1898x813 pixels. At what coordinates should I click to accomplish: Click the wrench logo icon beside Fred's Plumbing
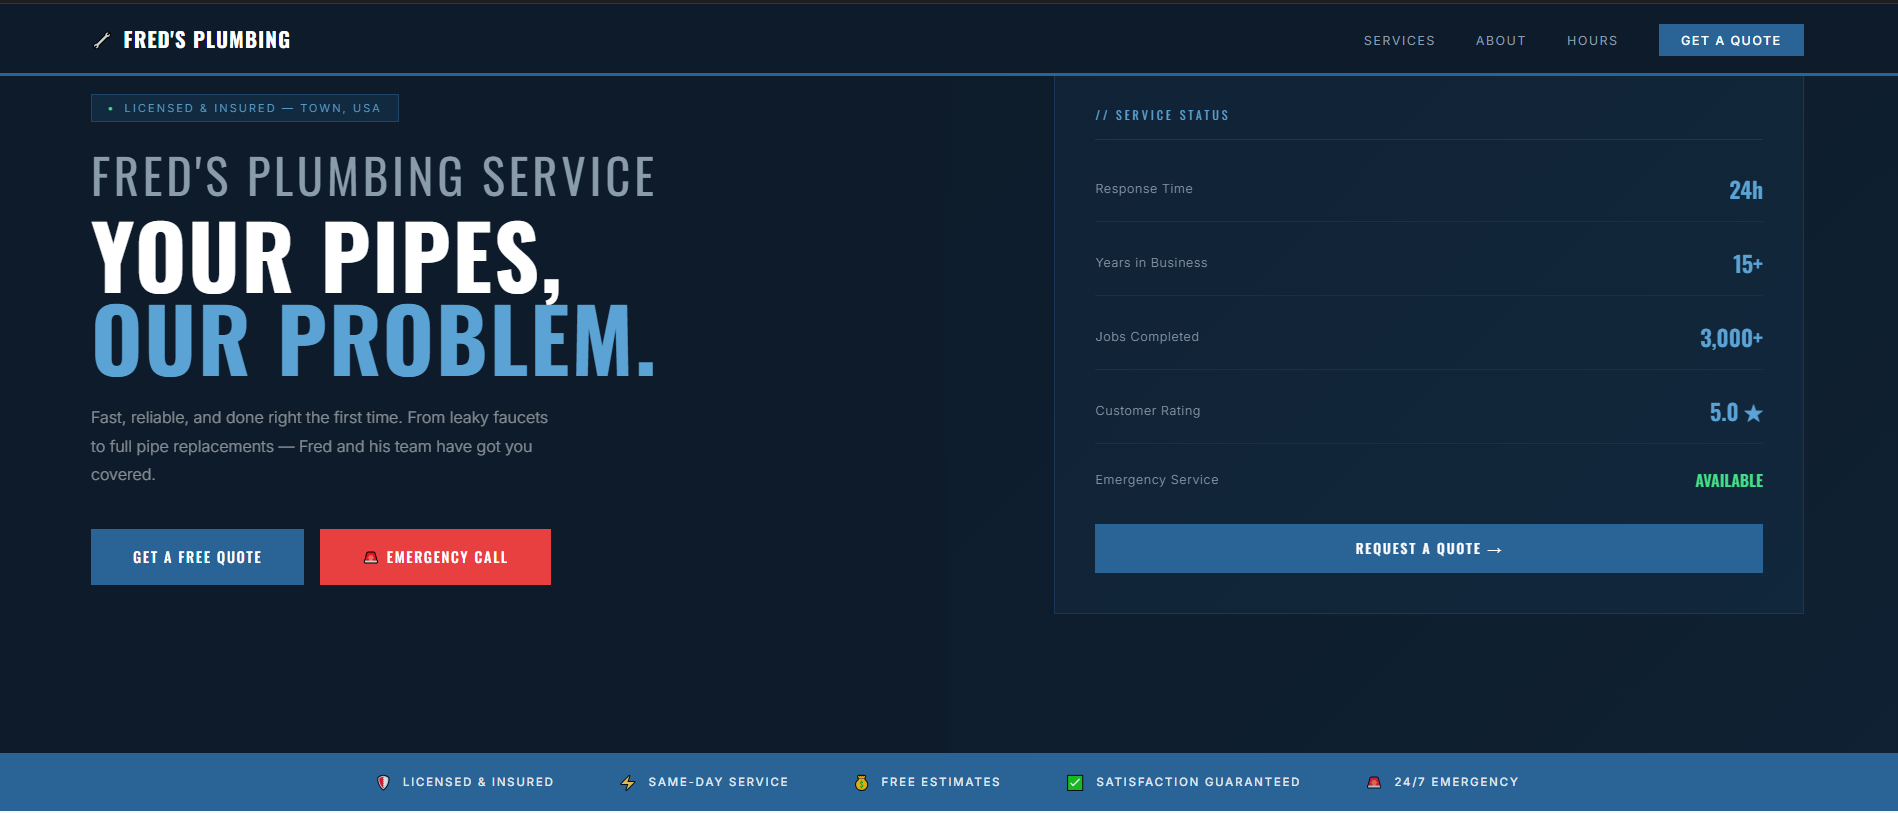click(x=102, y=40)
